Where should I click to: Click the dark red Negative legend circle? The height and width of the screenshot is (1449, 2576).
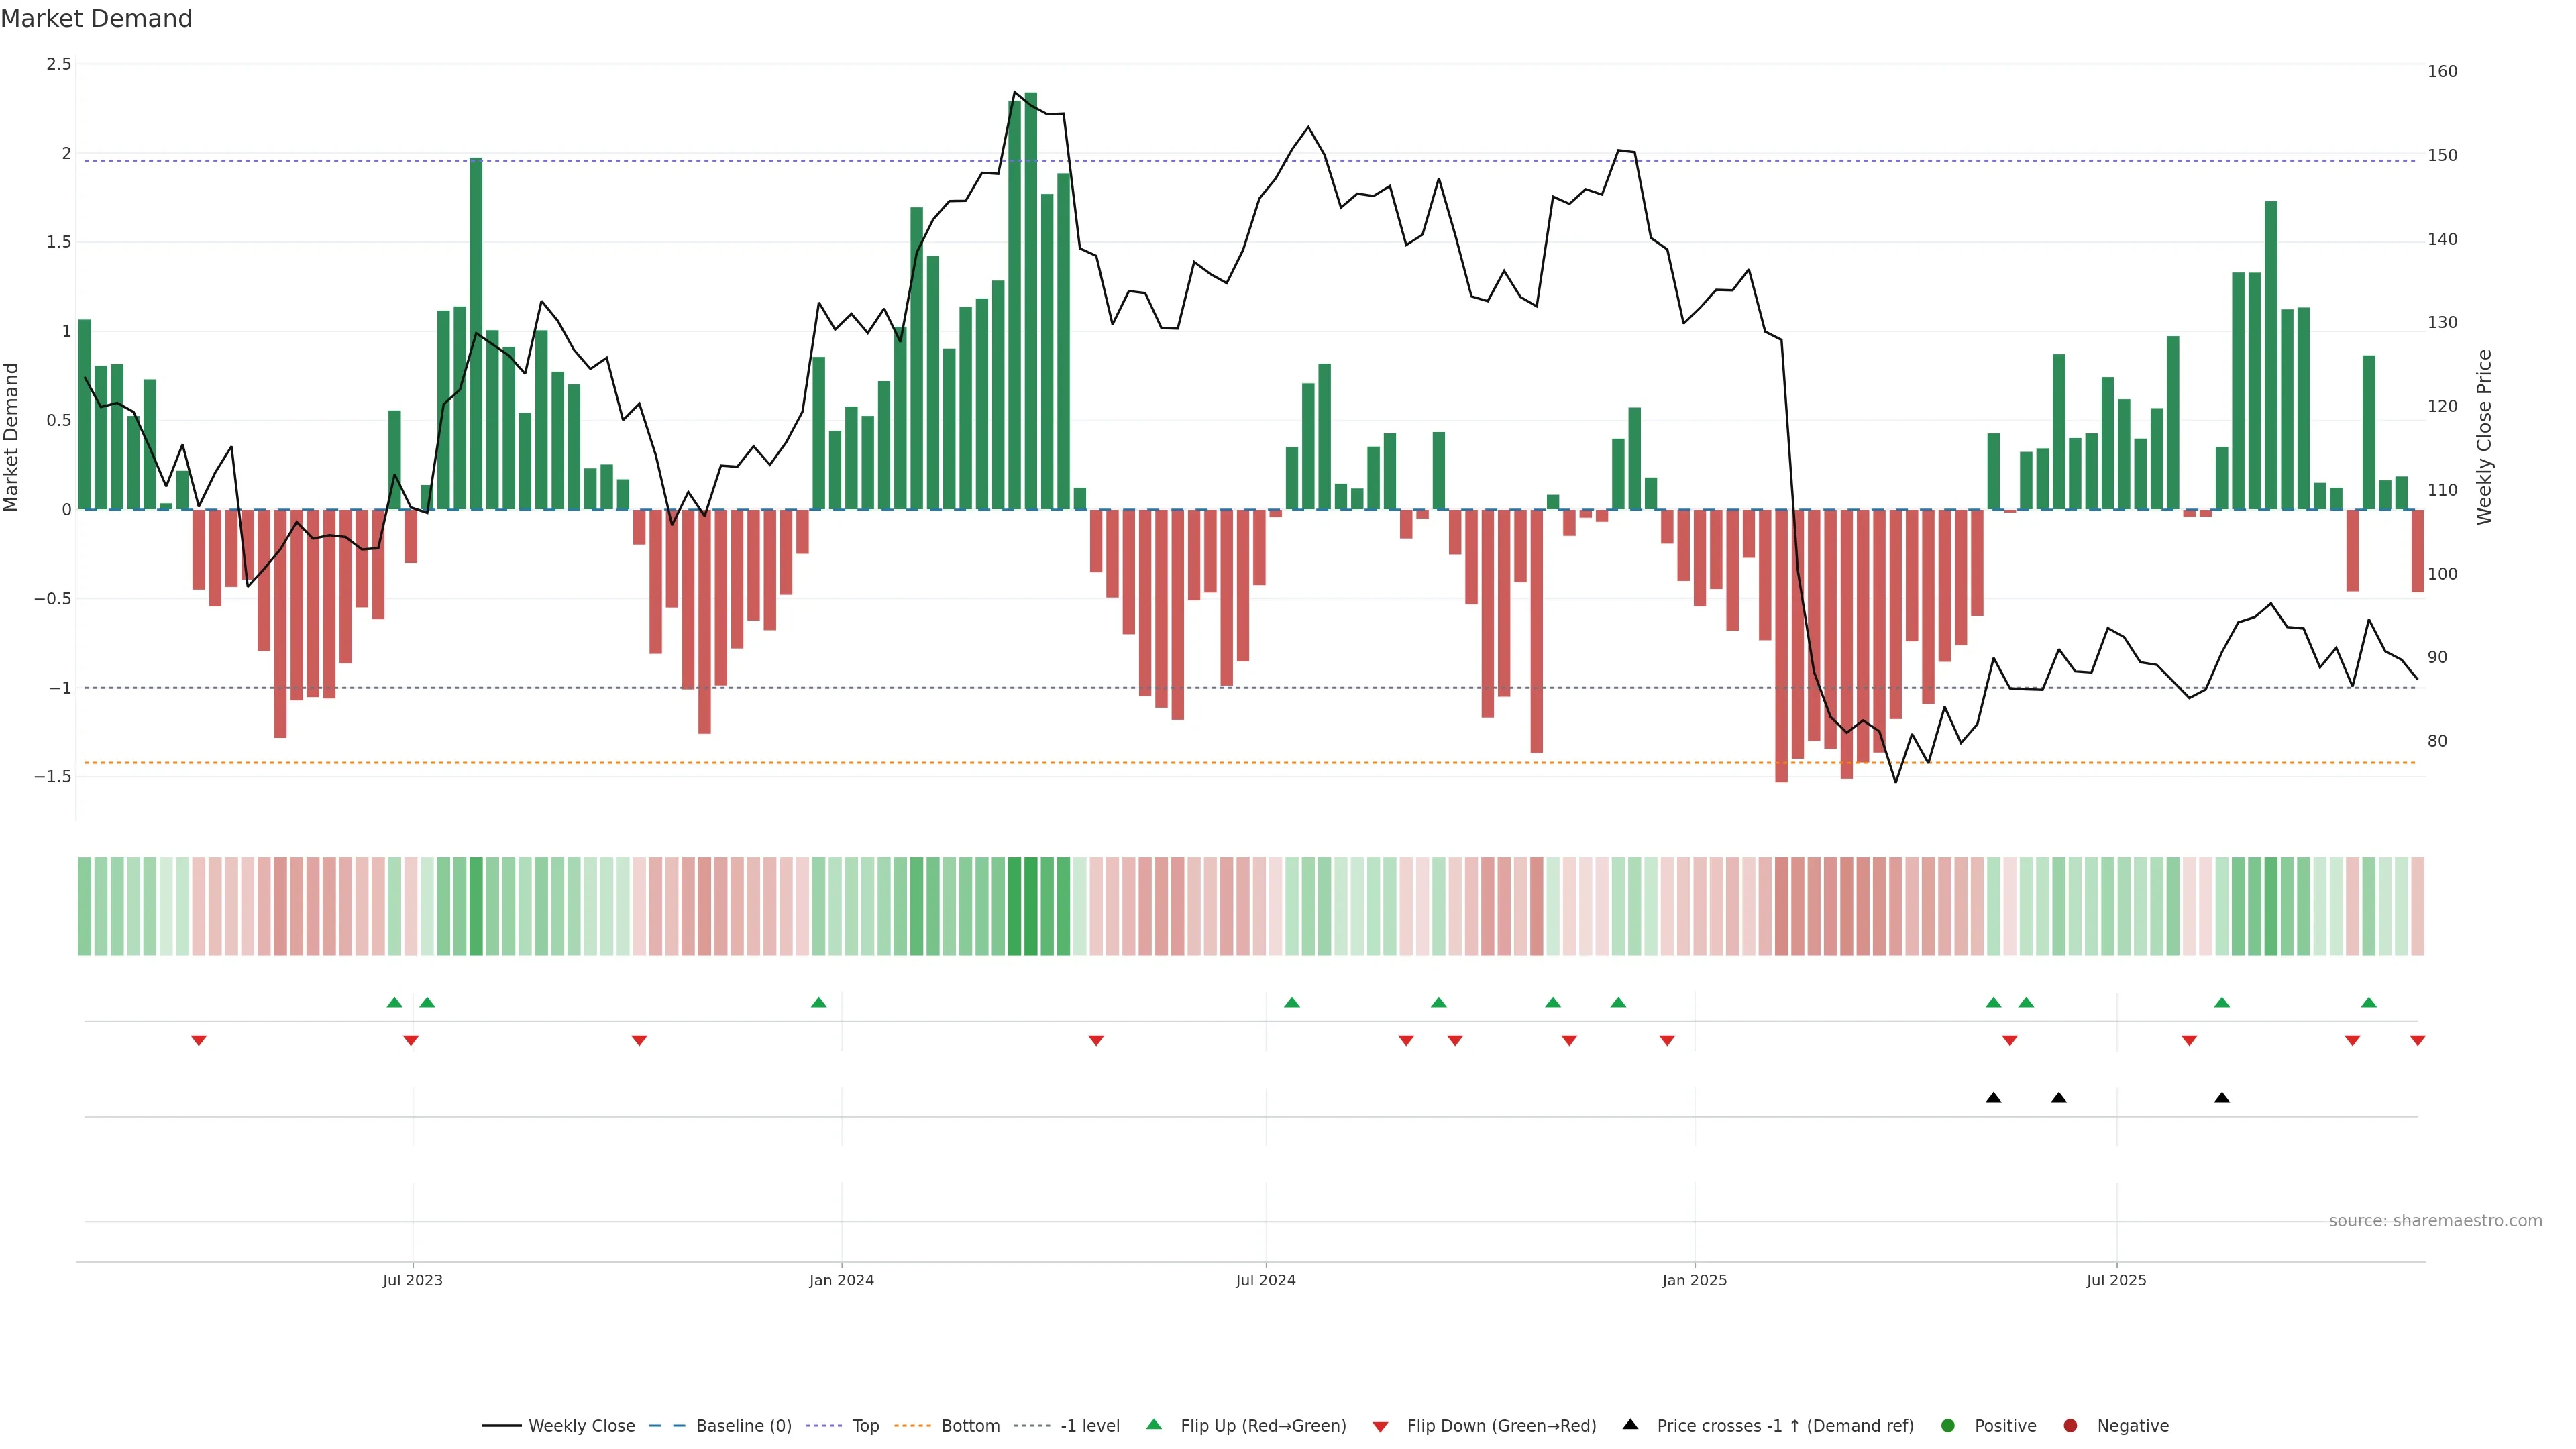(2070, 1426)
